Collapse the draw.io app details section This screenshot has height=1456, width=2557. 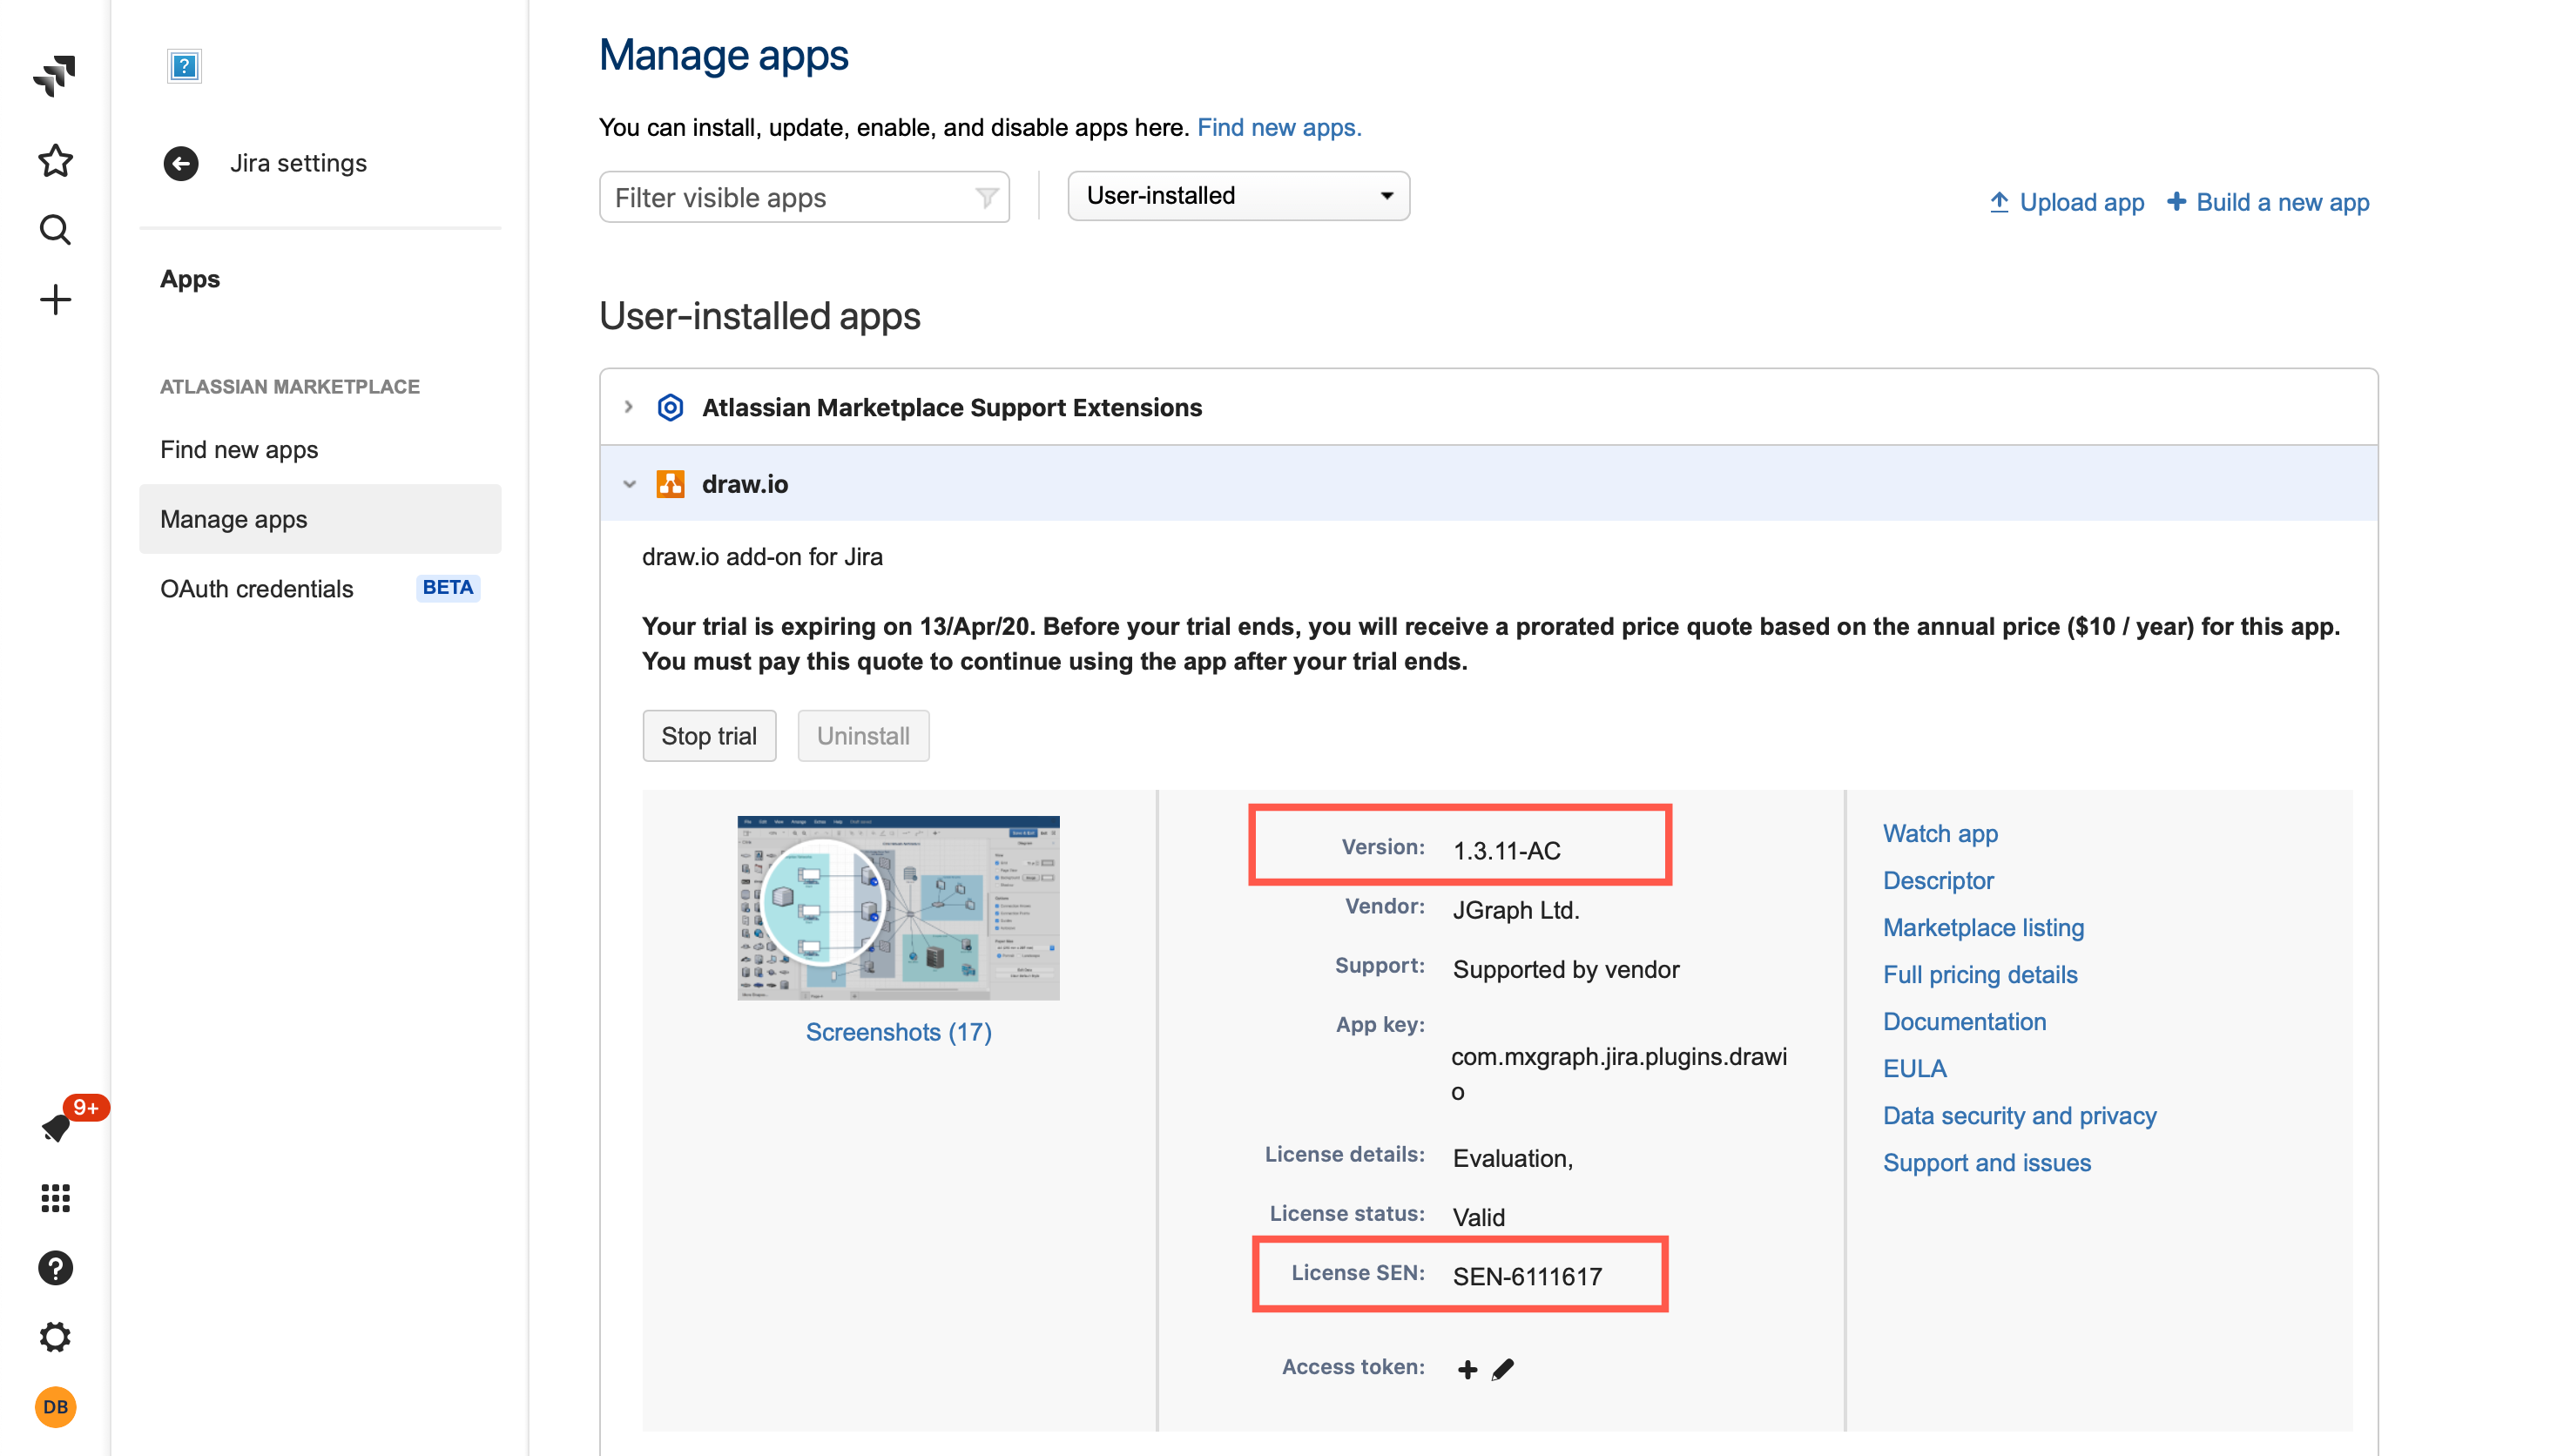click(x=631, y=485)
